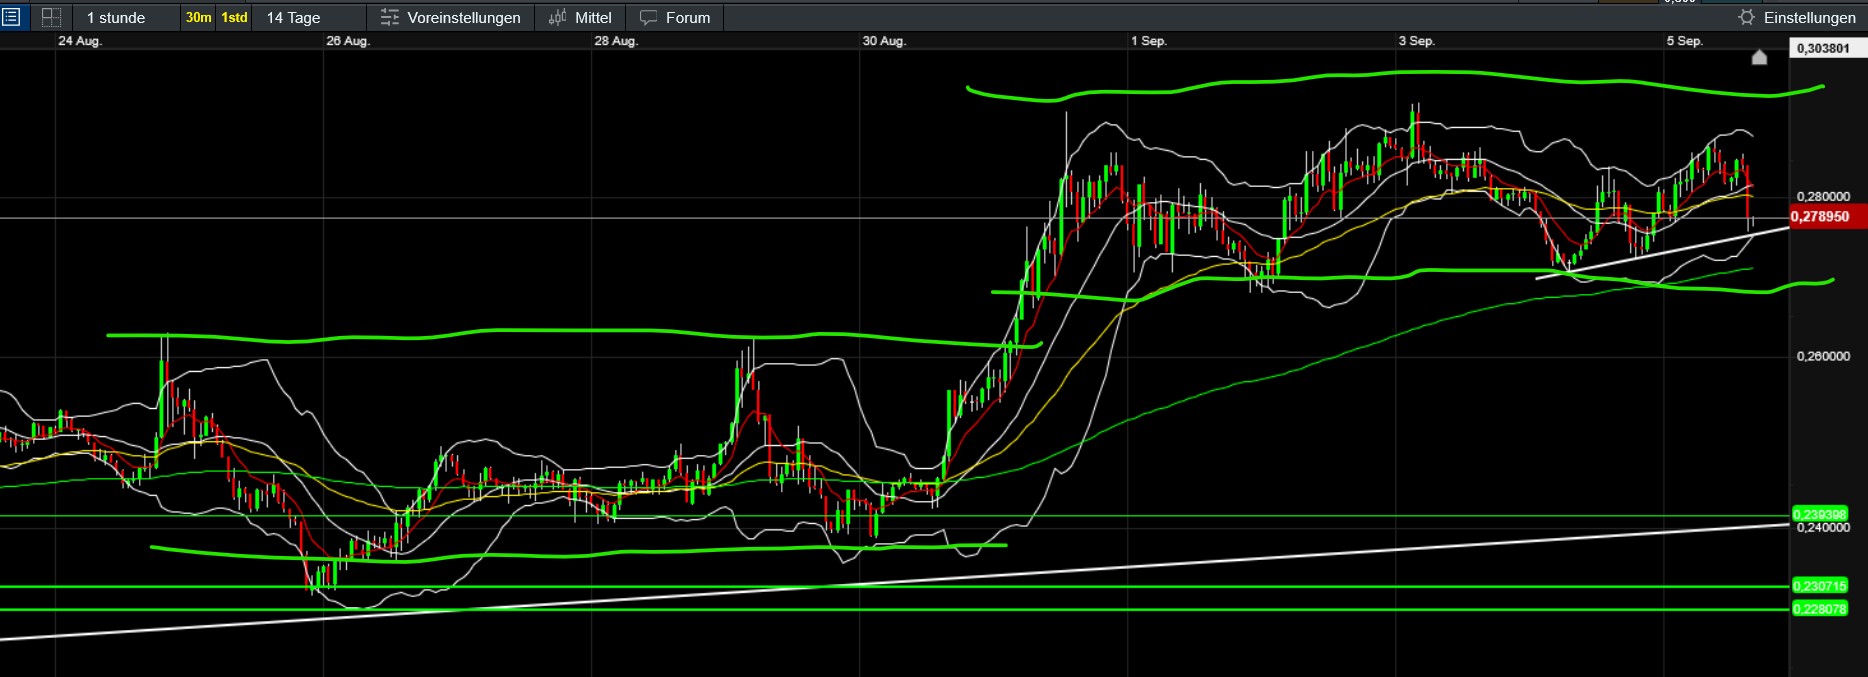Select green level label 0,230715

(x=1820, y=586)
